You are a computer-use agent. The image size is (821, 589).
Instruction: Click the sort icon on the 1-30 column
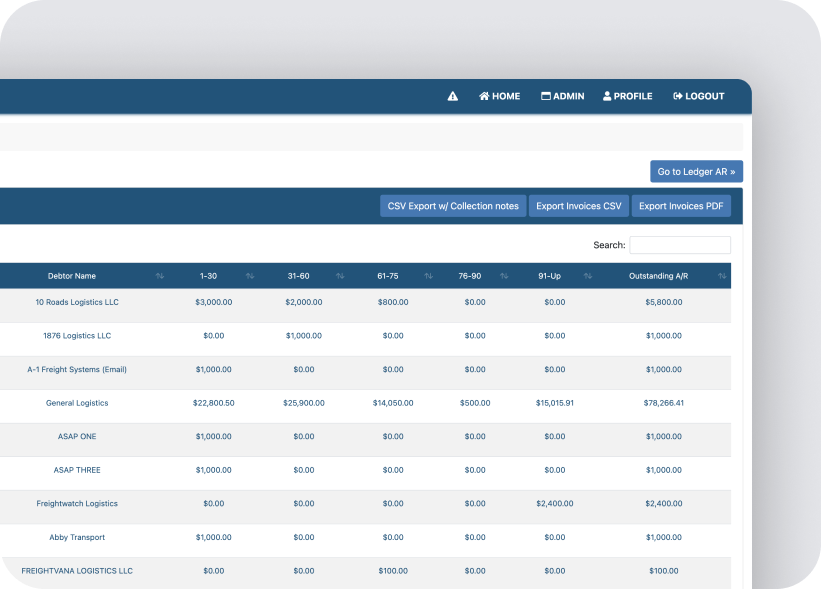(x=248, y=276)
